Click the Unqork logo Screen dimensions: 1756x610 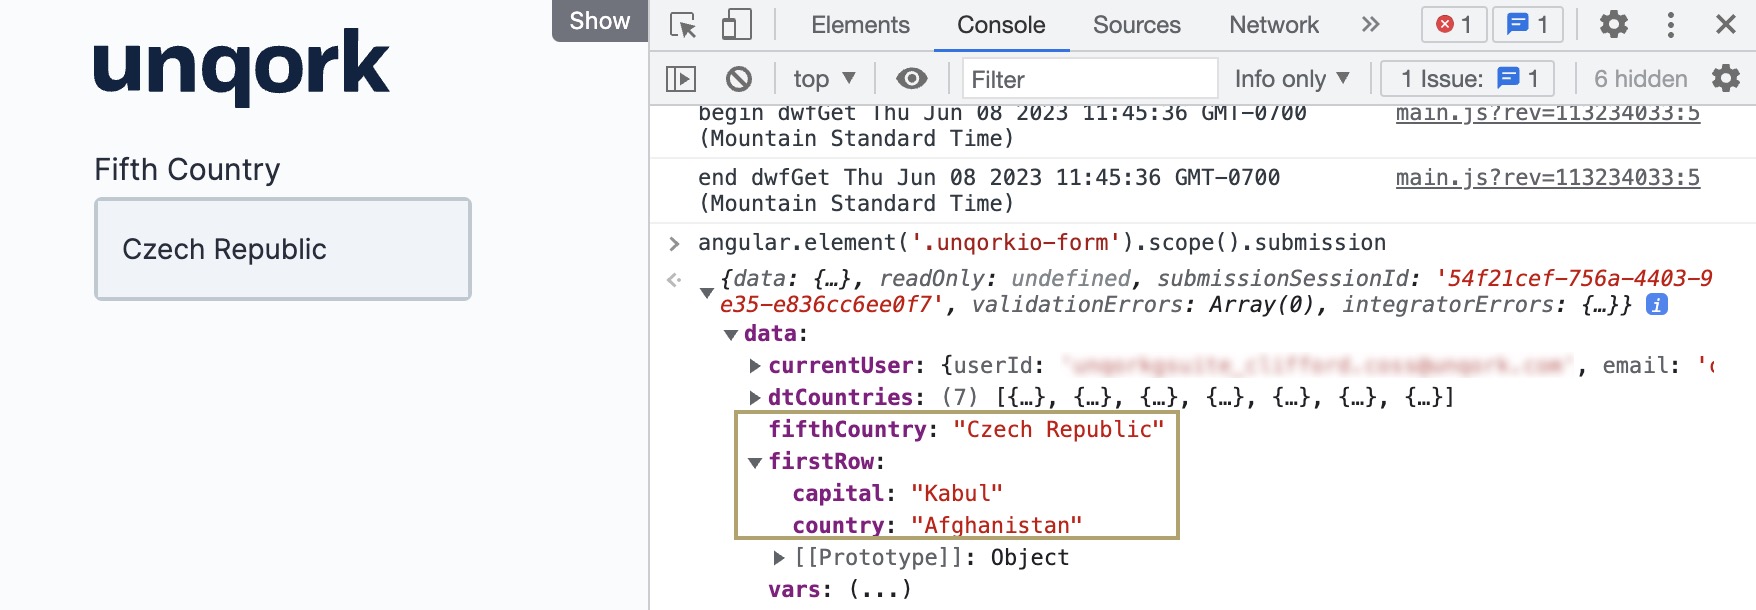(x=241, y=66)
